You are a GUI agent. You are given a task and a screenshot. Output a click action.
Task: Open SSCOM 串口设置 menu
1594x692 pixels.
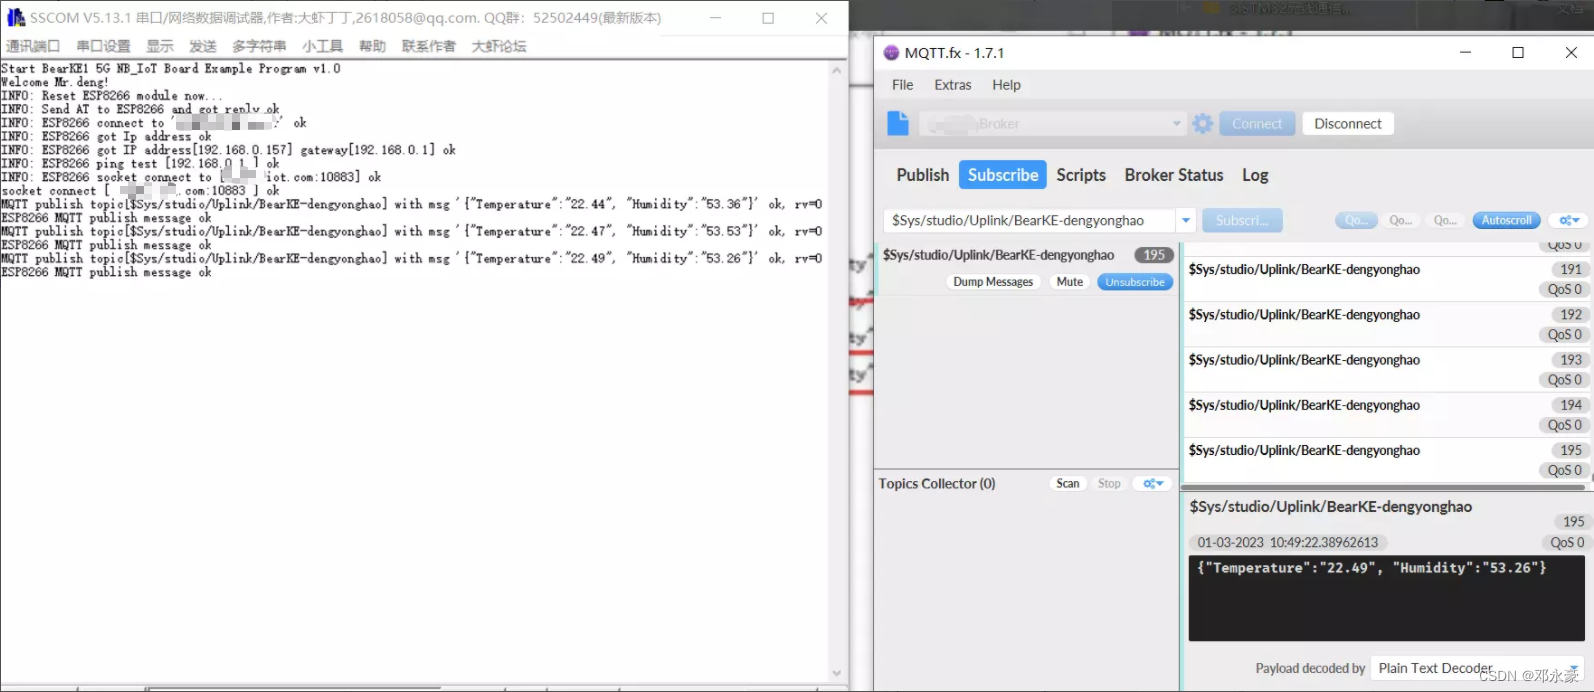103,46
